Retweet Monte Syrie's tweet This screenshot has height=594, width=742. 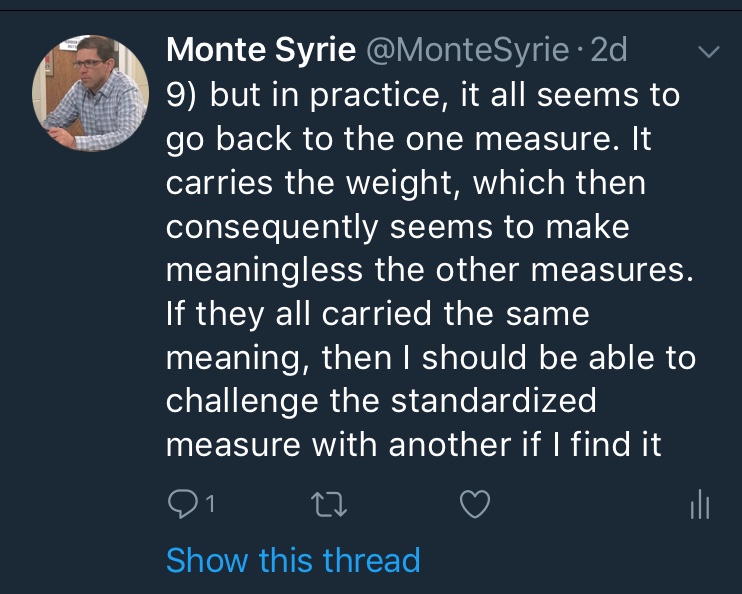[x=326, y=506]
